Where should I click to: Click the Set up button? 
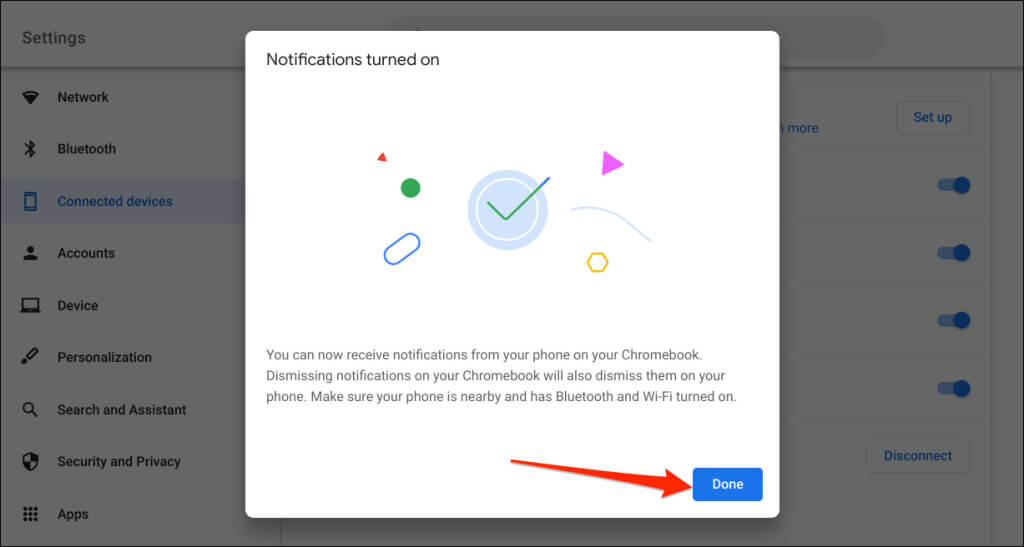tap(932, 117)
